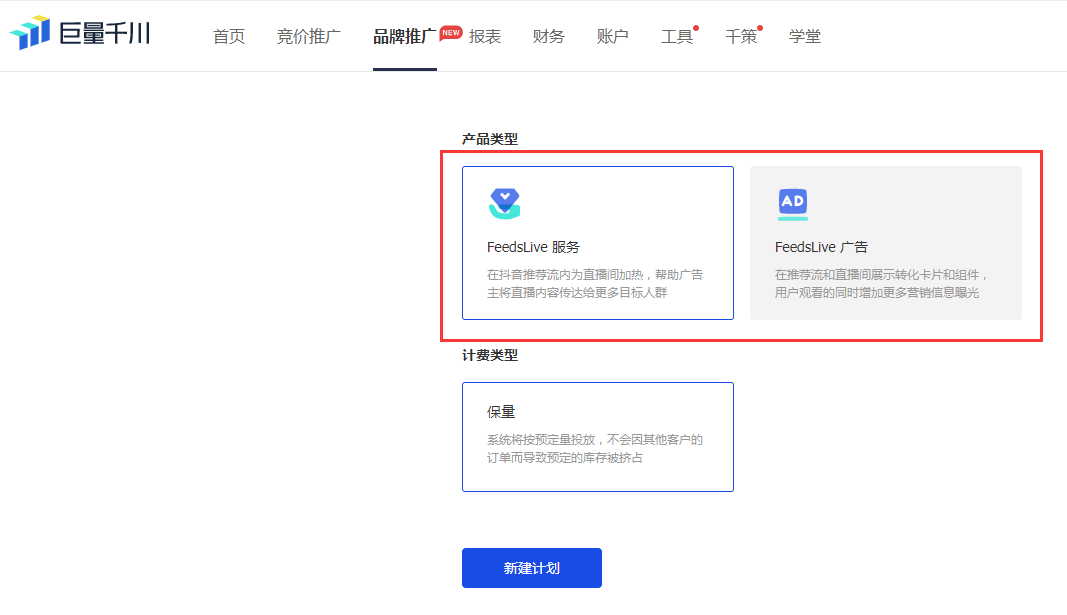The image size is (1067, 615).
Task: Open the 学堂 tab
Action: coord(805,37)
